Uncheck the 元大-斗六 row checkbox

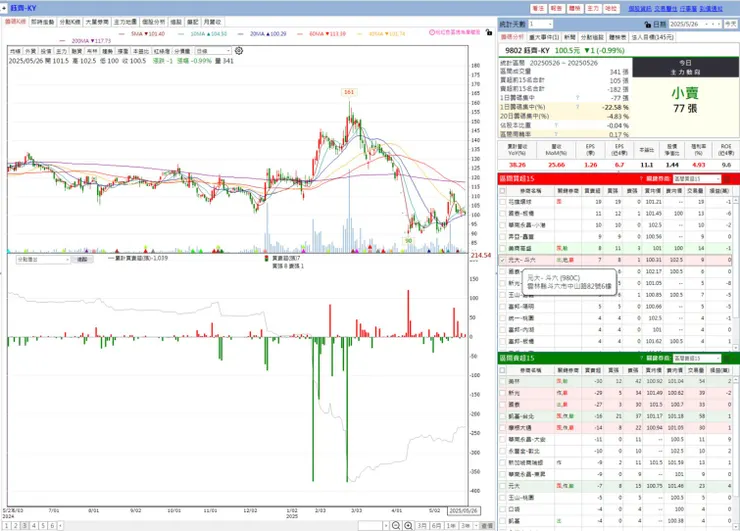(x=503, y=260)
